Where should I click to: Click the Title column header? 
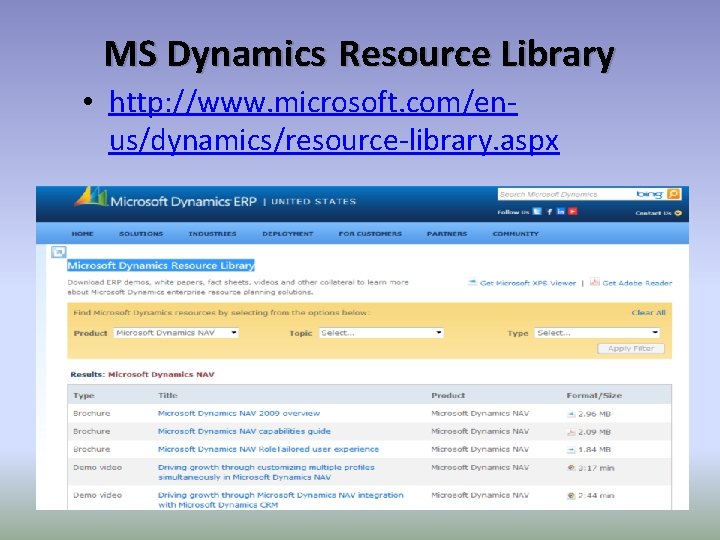coord(168,395)
